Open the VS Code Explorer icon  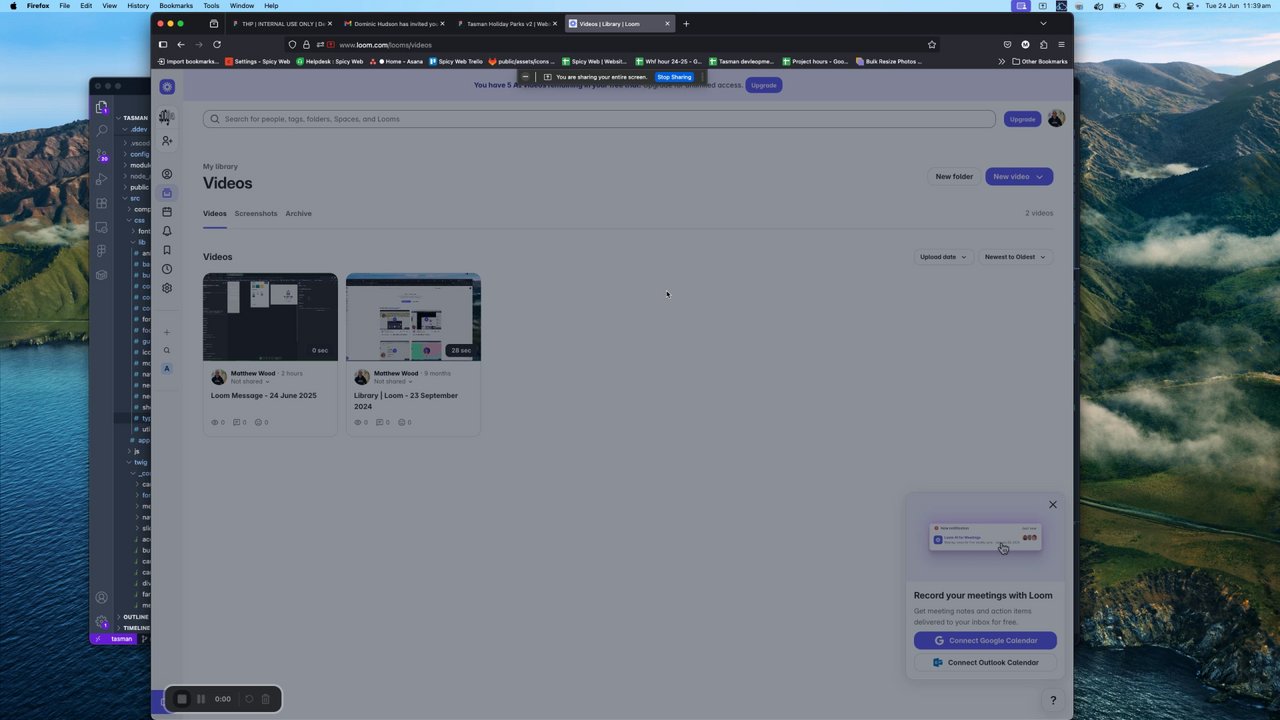pyautogui.click(x=102, y=107)
